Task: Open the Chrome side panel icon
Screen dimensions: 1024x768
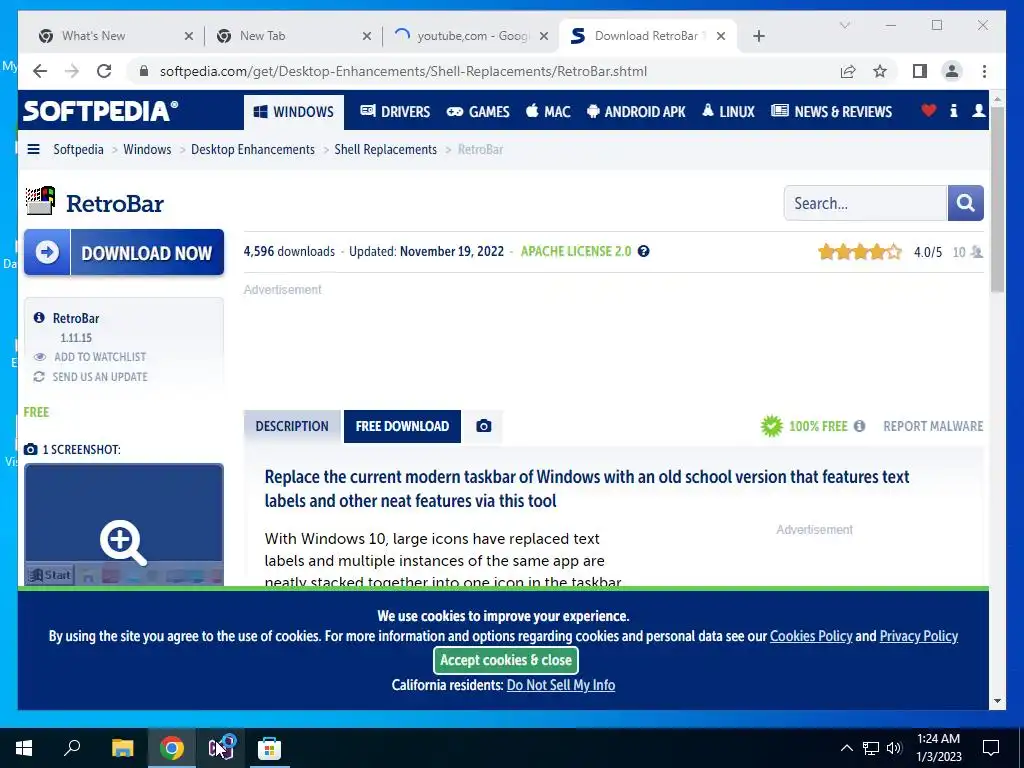Action: tap(920, 71)
